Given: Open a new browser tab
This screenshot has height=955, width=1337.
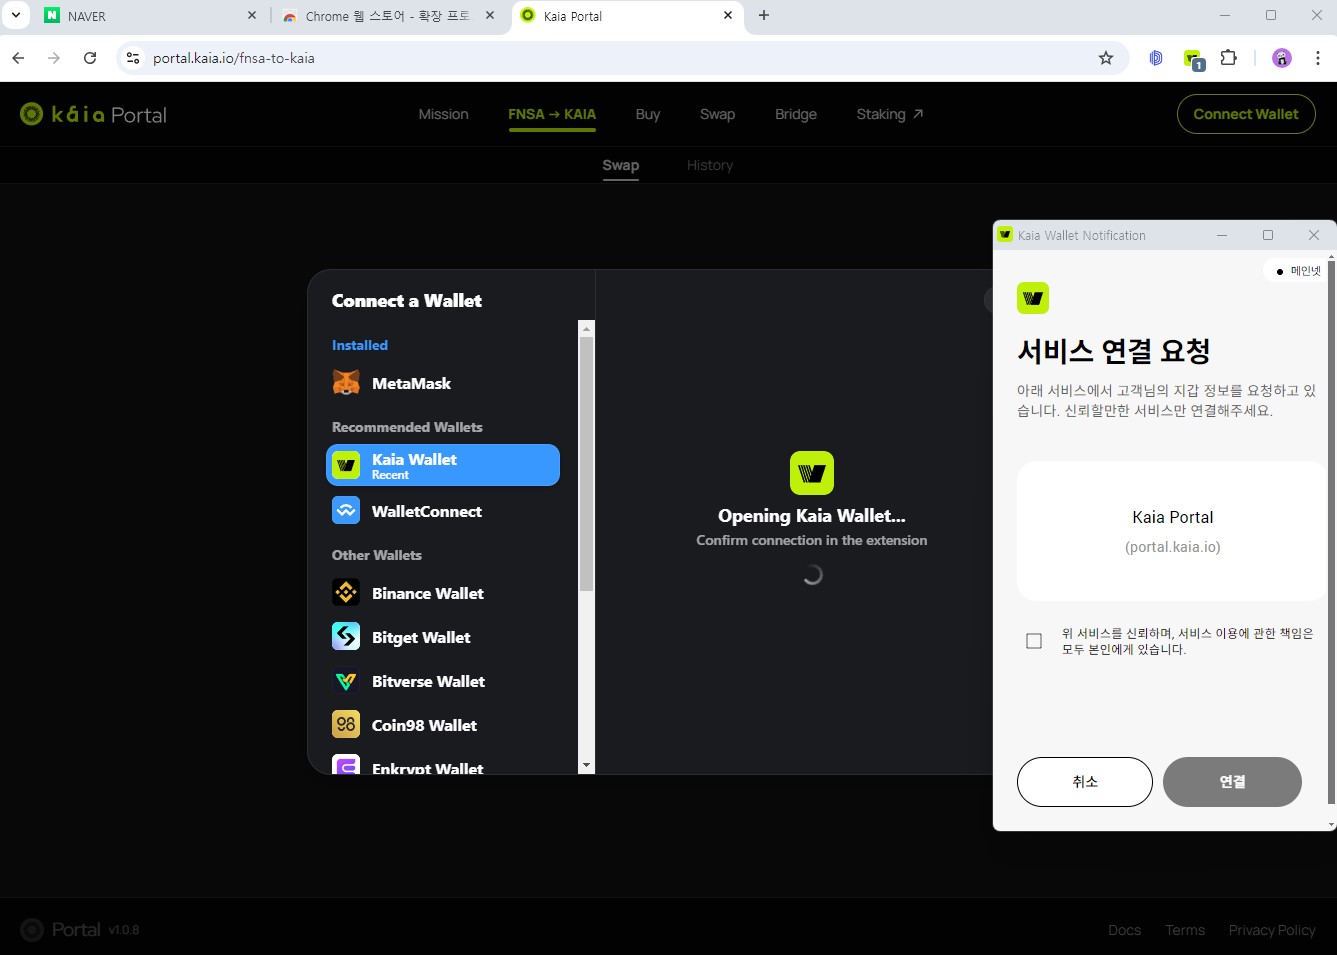Looking at the screenshot, I should click(x=764, y=15).
